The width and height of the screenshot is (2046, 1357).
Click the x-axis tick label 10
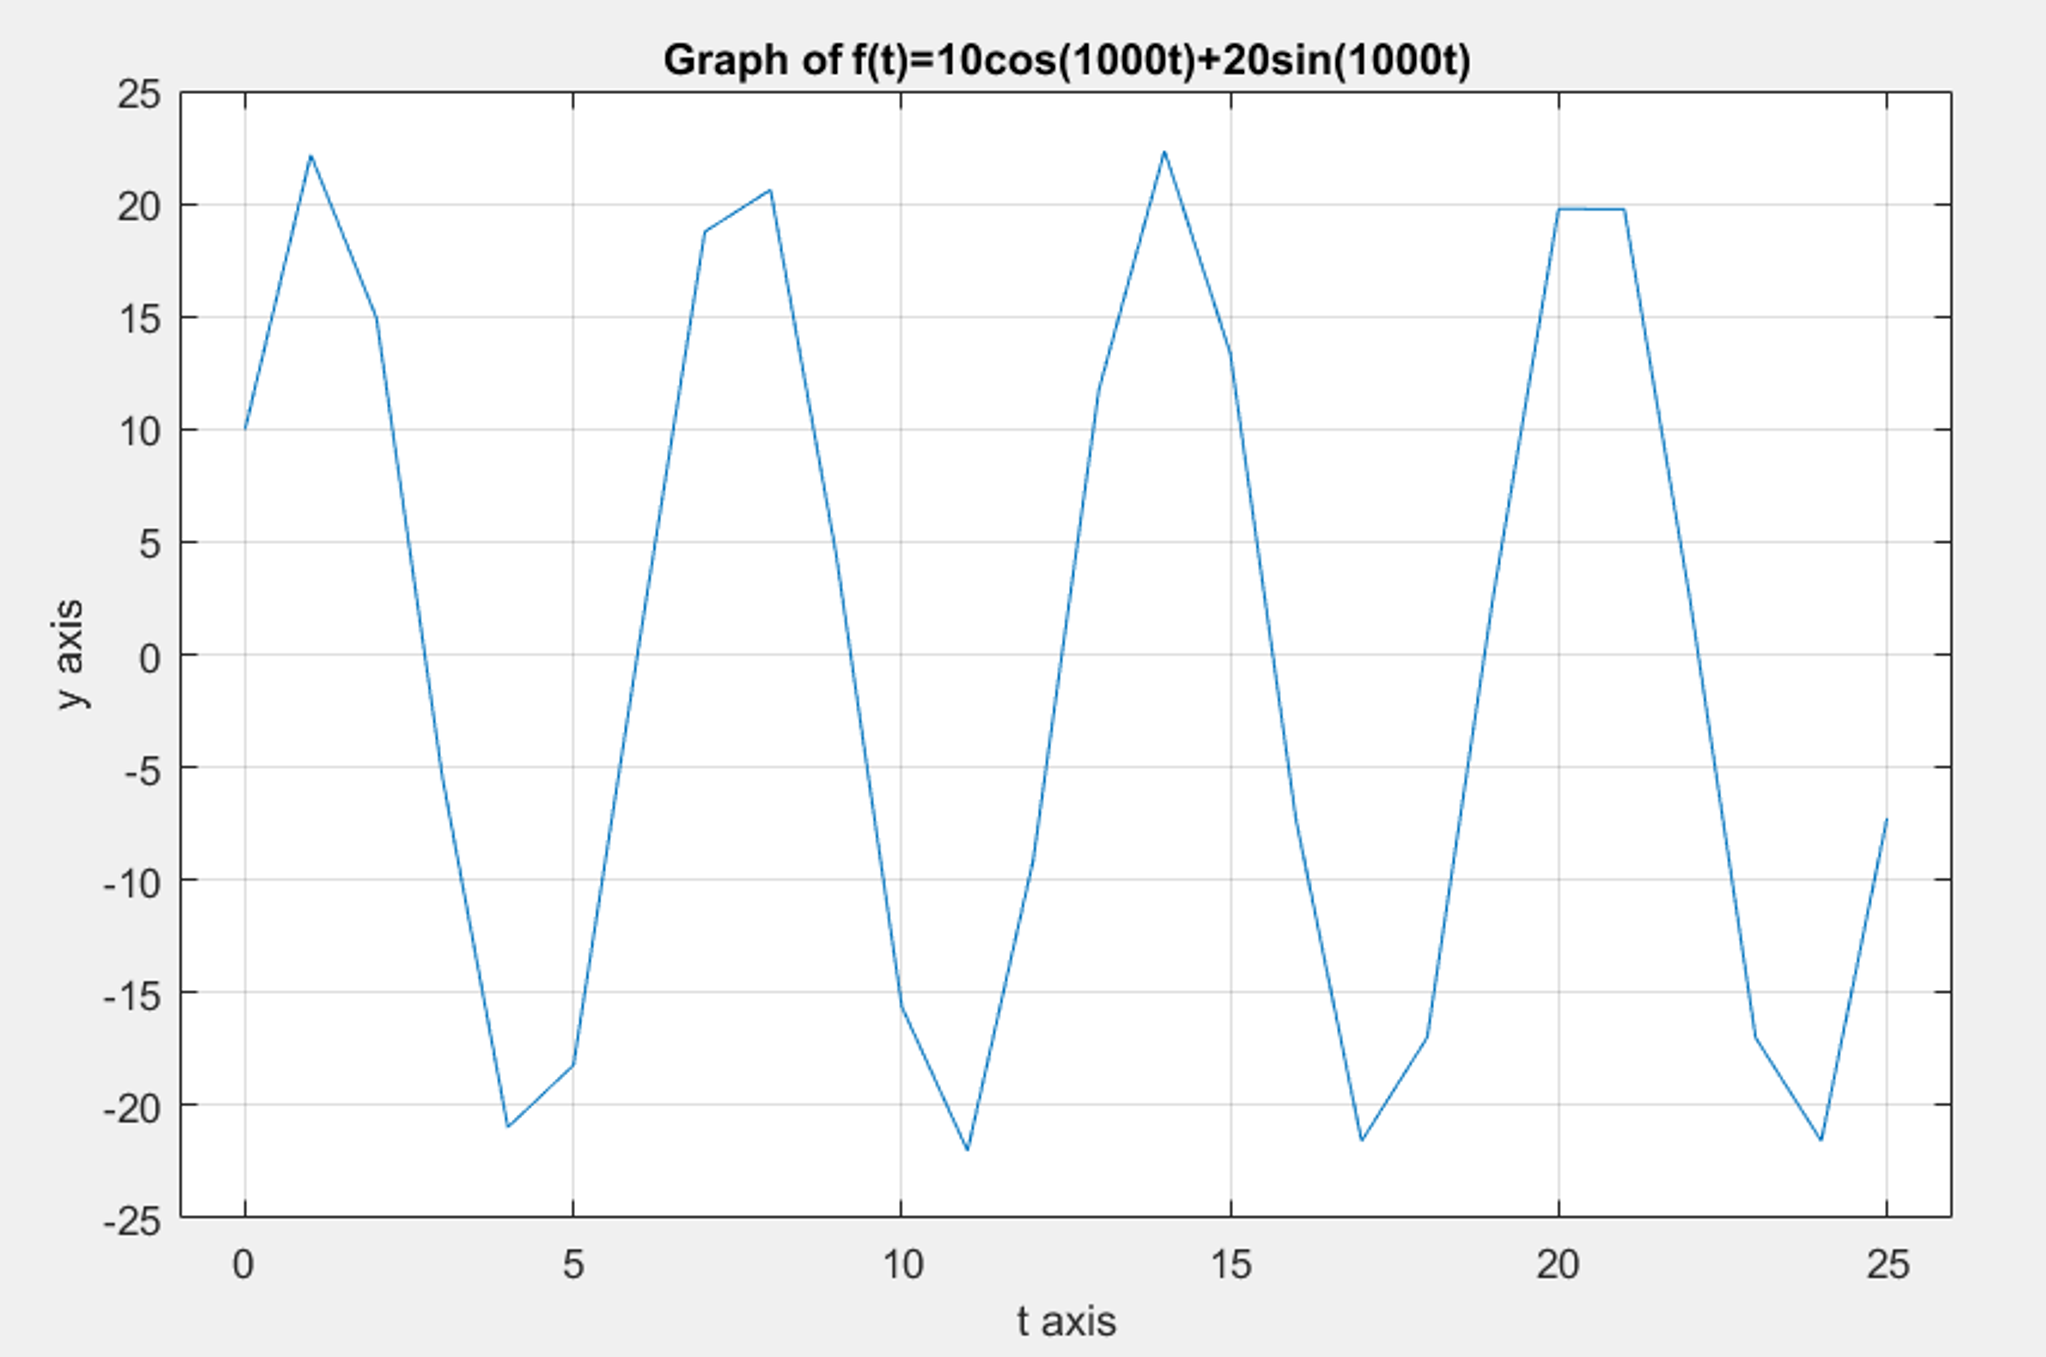(902, 1263)
